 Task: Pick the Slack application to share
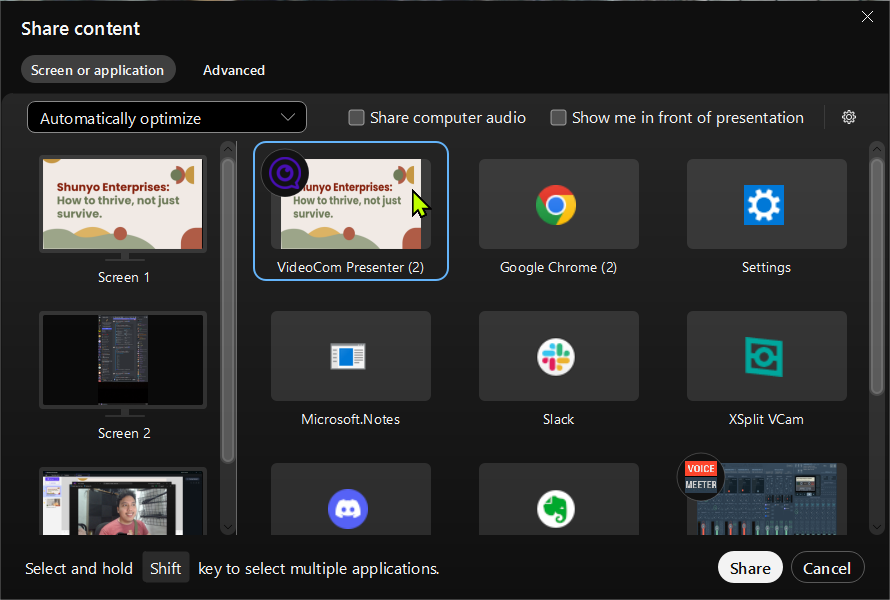click(x=559, y=356)
